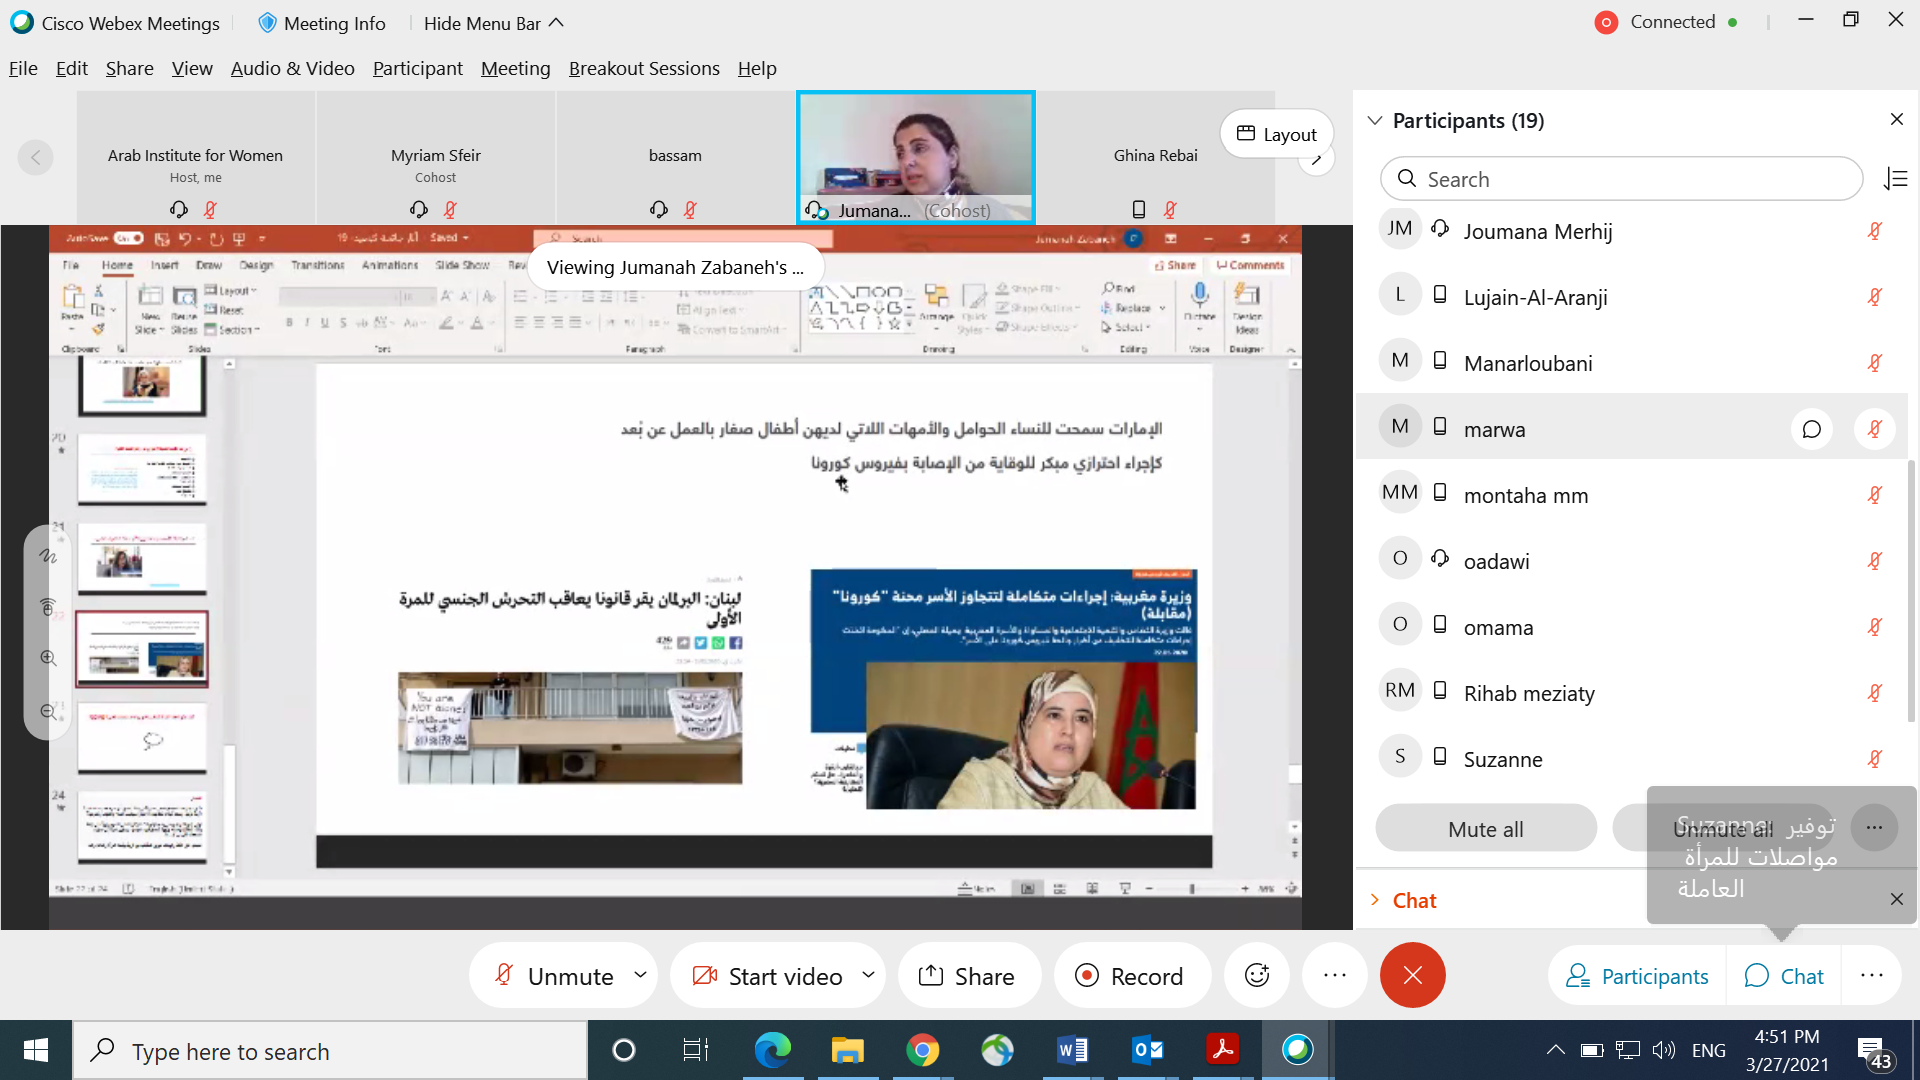Click the Windows Start button
This screenshot has height=1080, width=1920.
pos(36,1050)
